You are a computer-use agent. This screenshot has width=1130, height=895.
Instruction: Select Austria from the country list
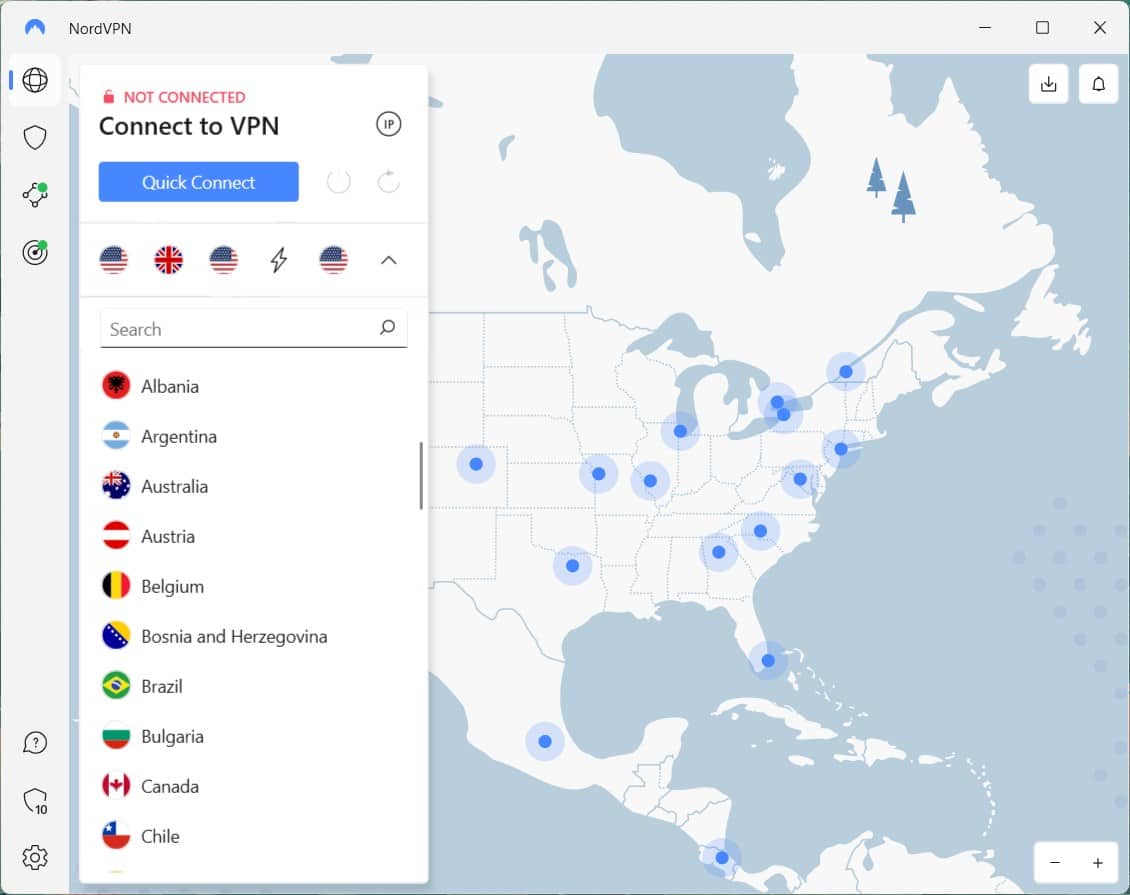[x=254, y=536]
